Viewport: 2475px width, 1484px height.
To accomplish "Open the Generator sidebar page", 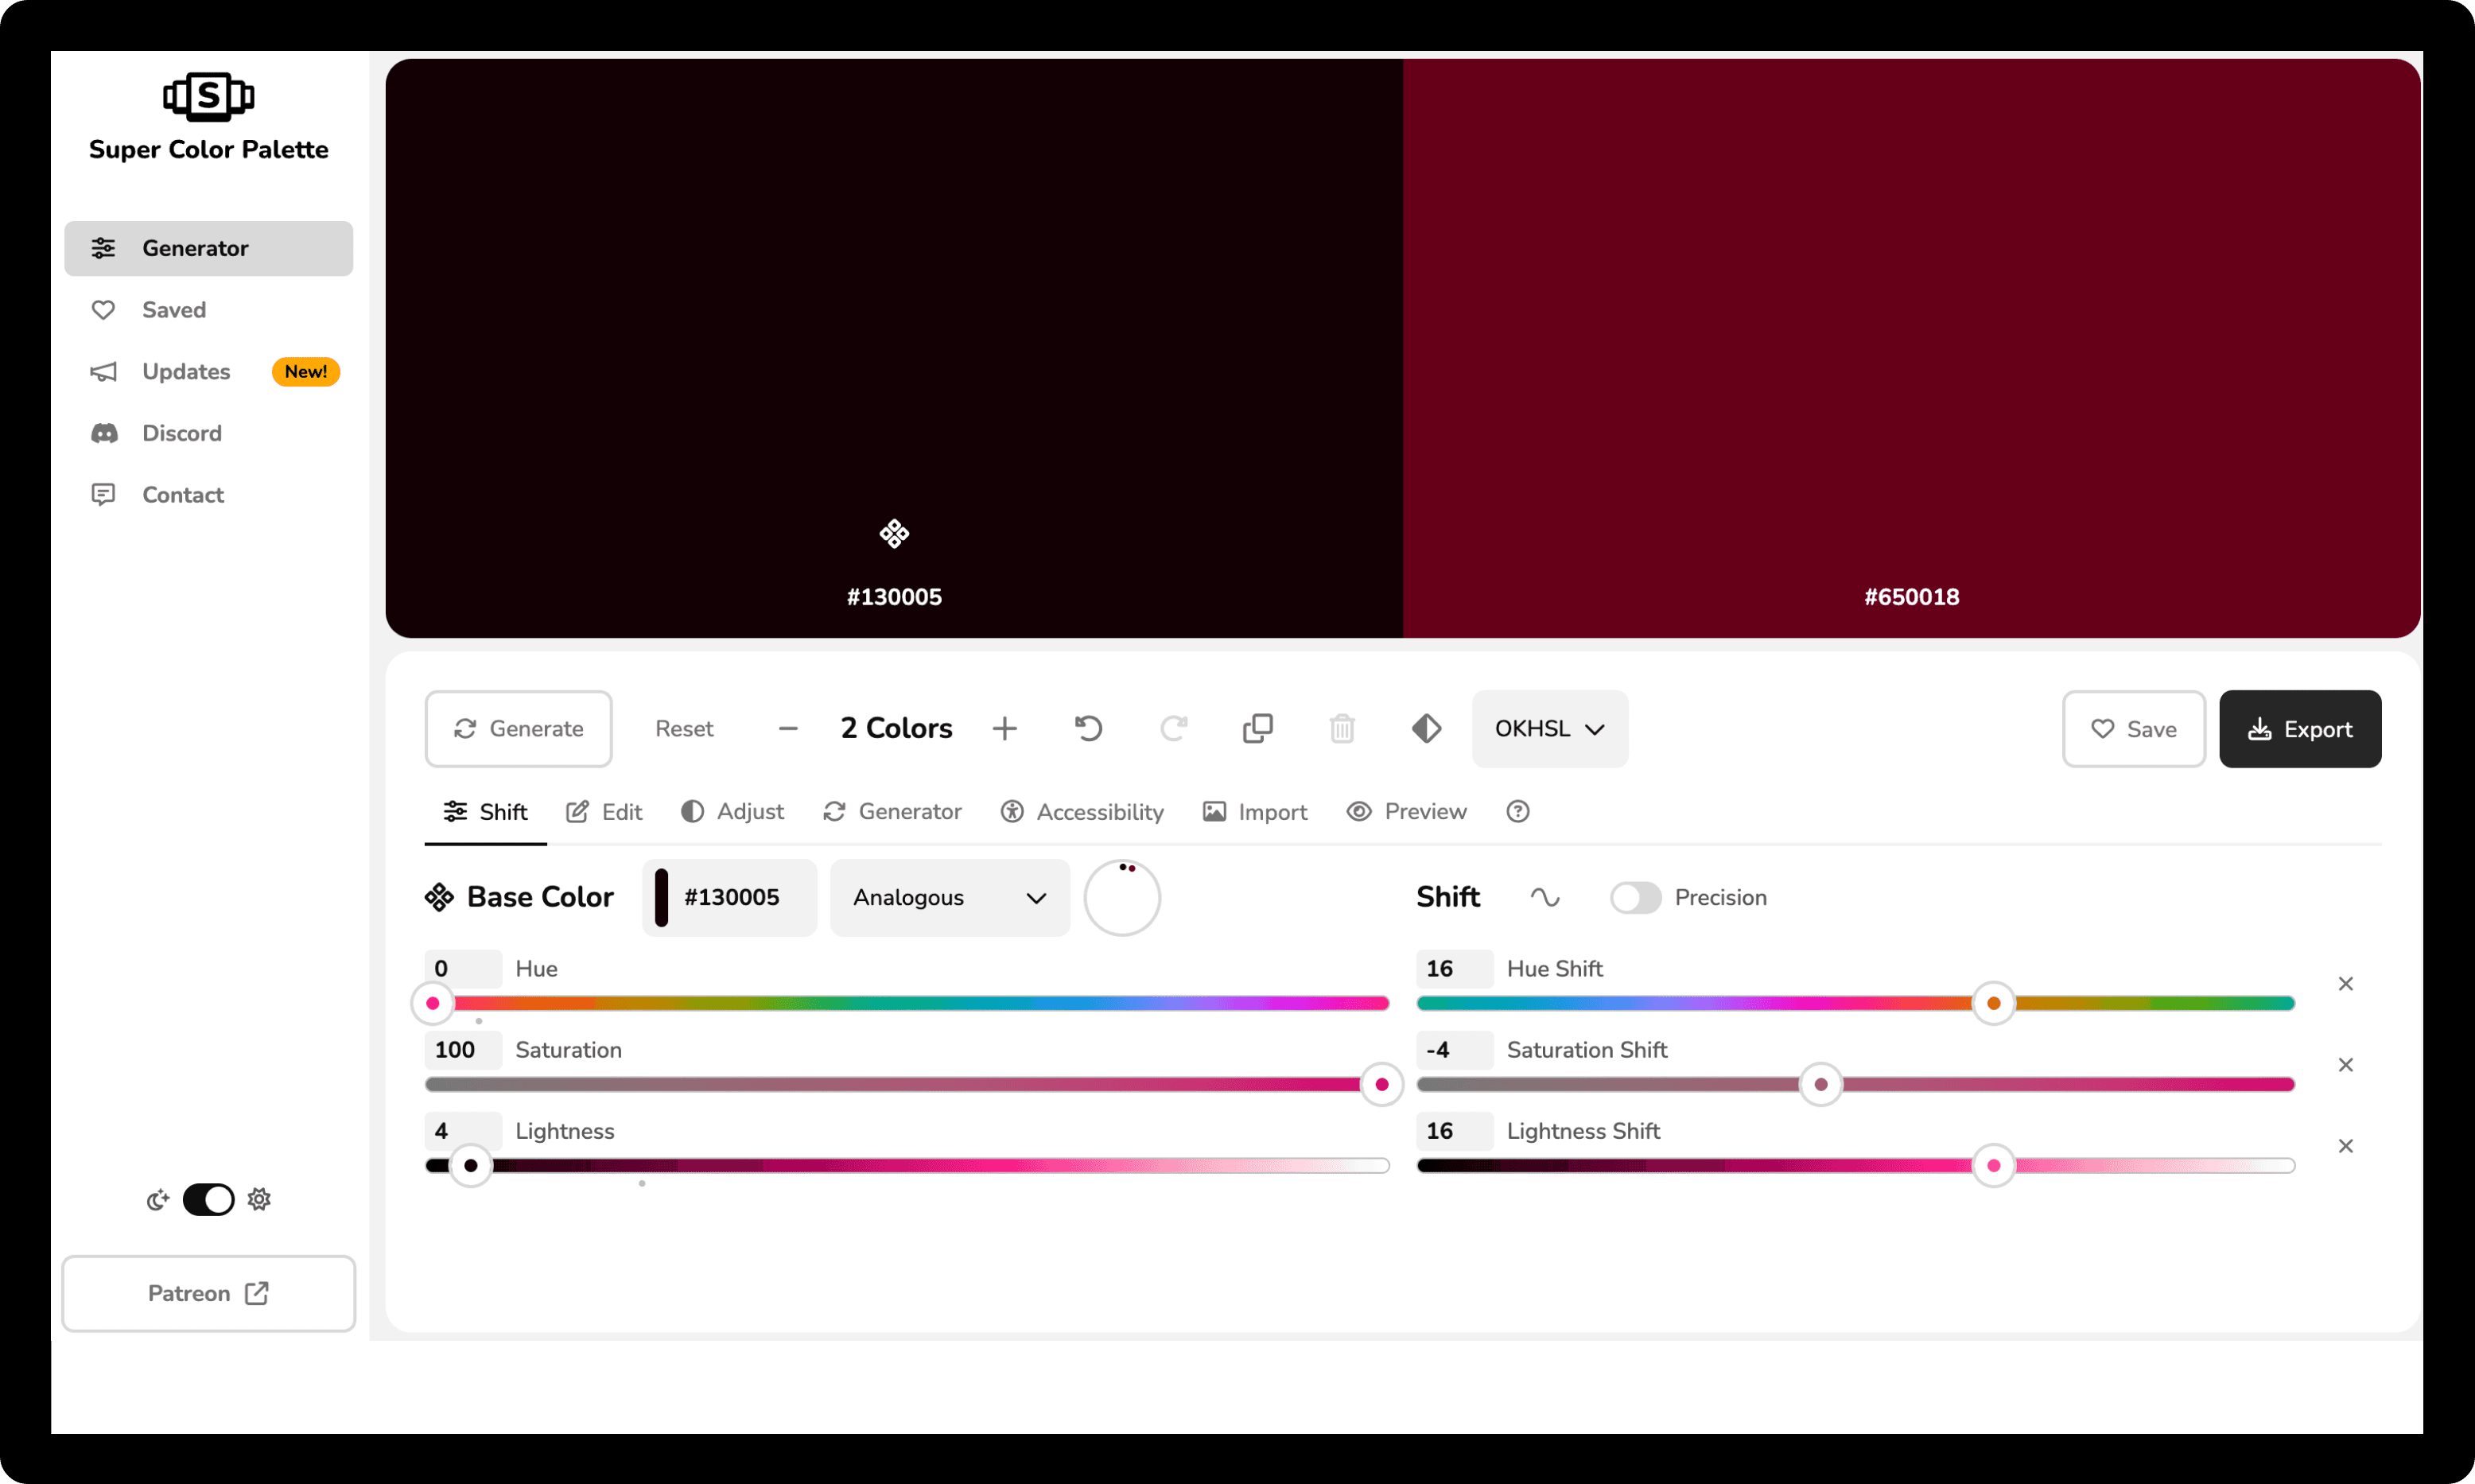I will pyautogui.click(x=208, y=248).
